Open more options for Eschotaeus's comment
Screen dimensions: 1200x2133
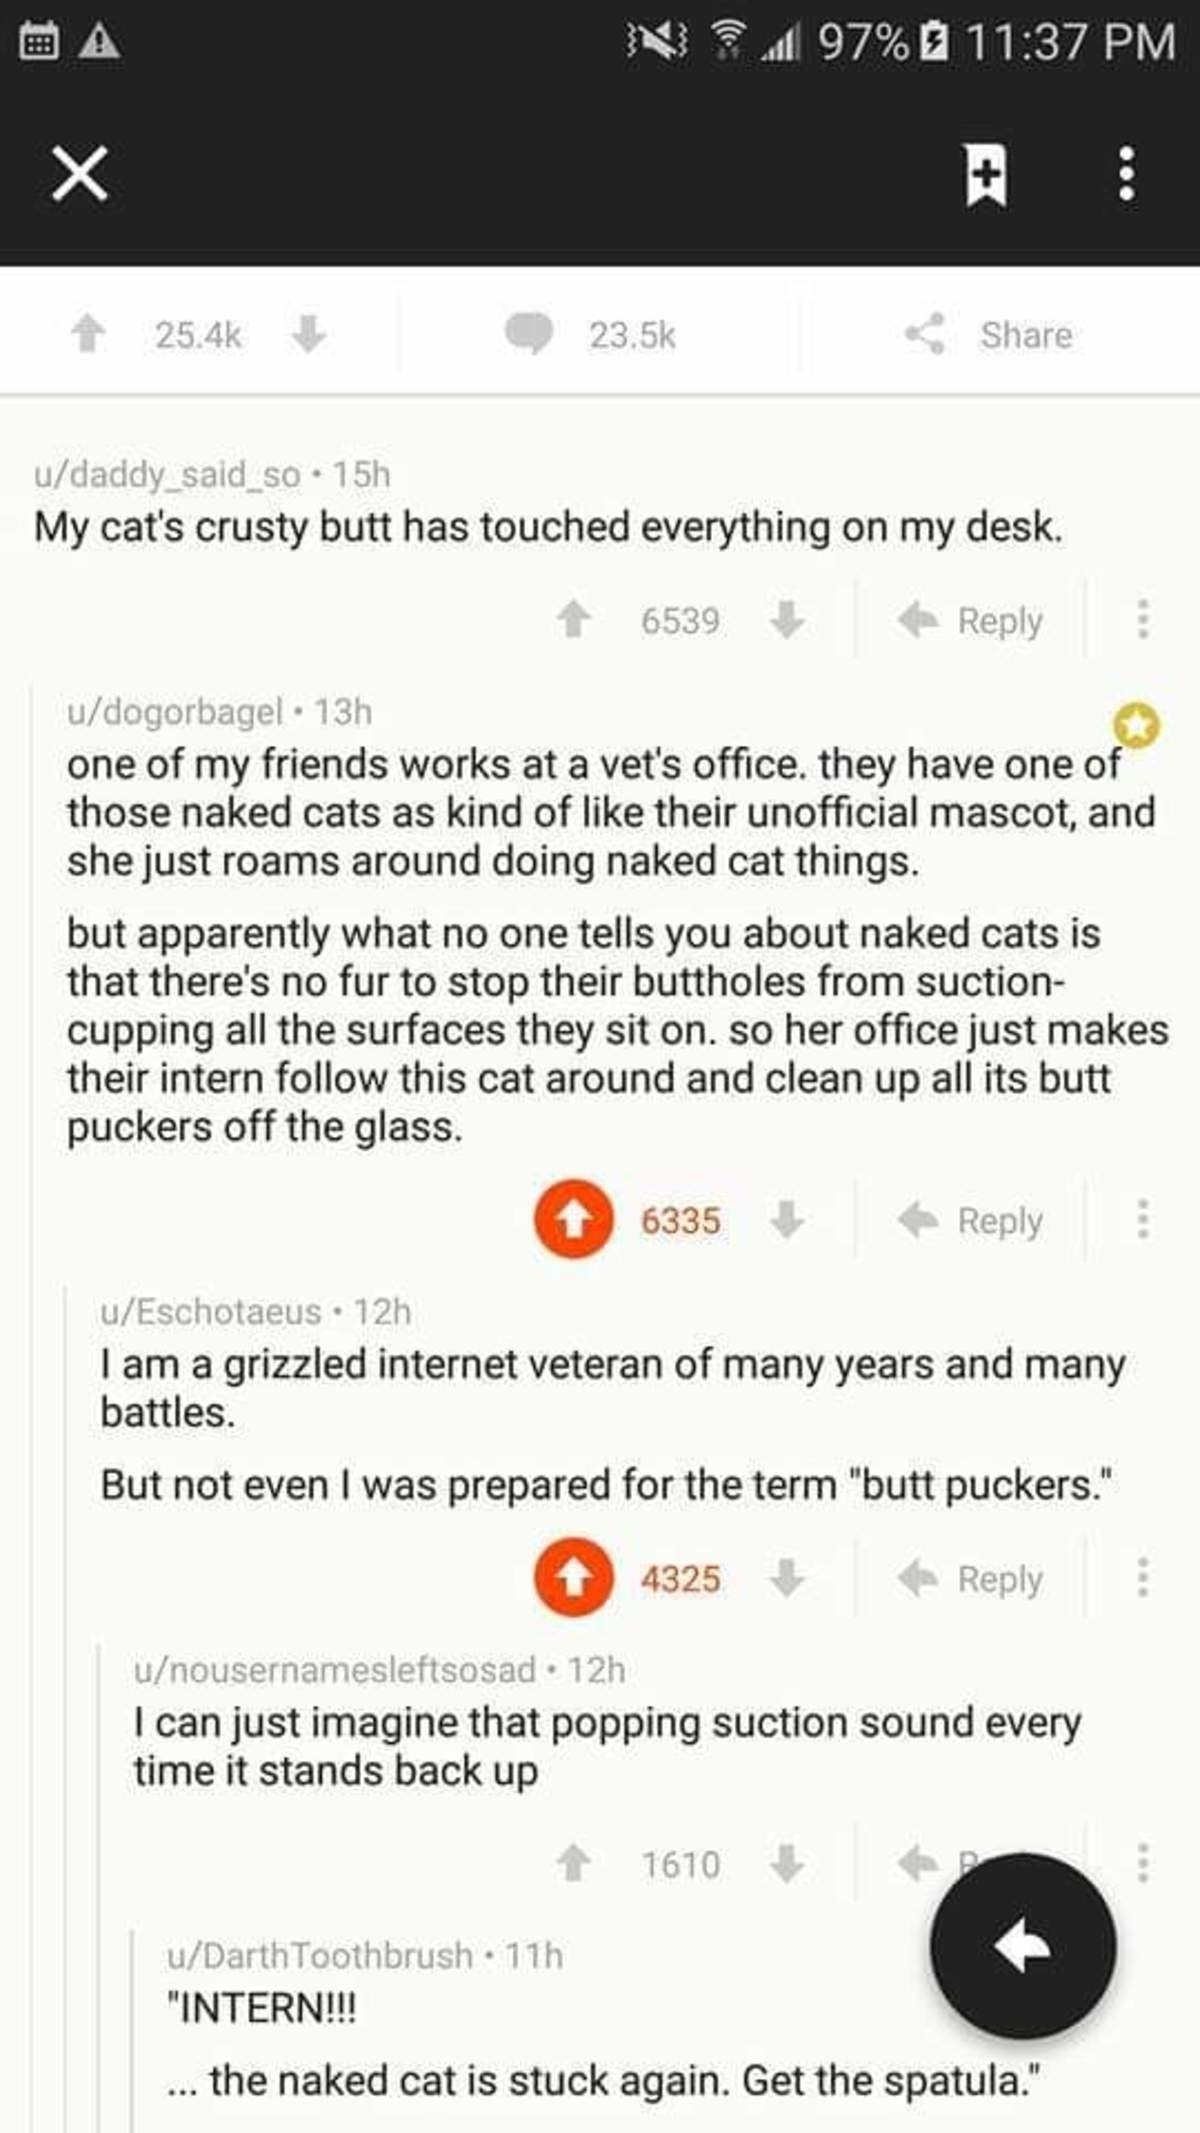tap(1142, 1578)
